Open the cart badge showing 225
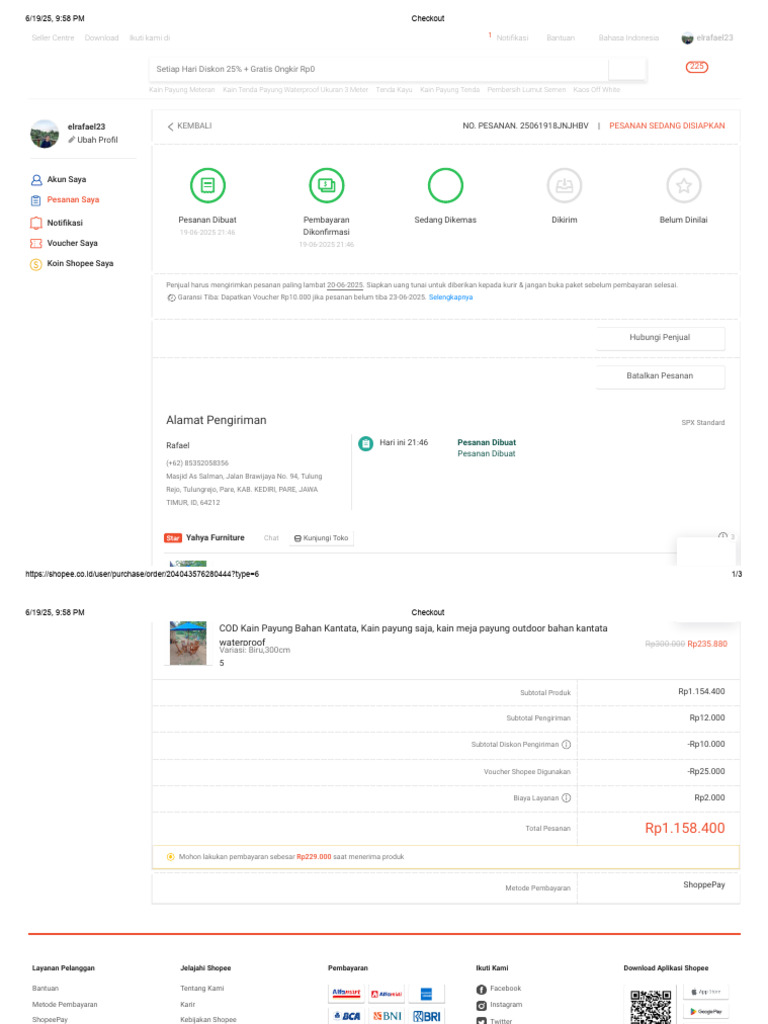Viewport: 768px width, 1024px height. pyautogui.click(x=697, y=67)
